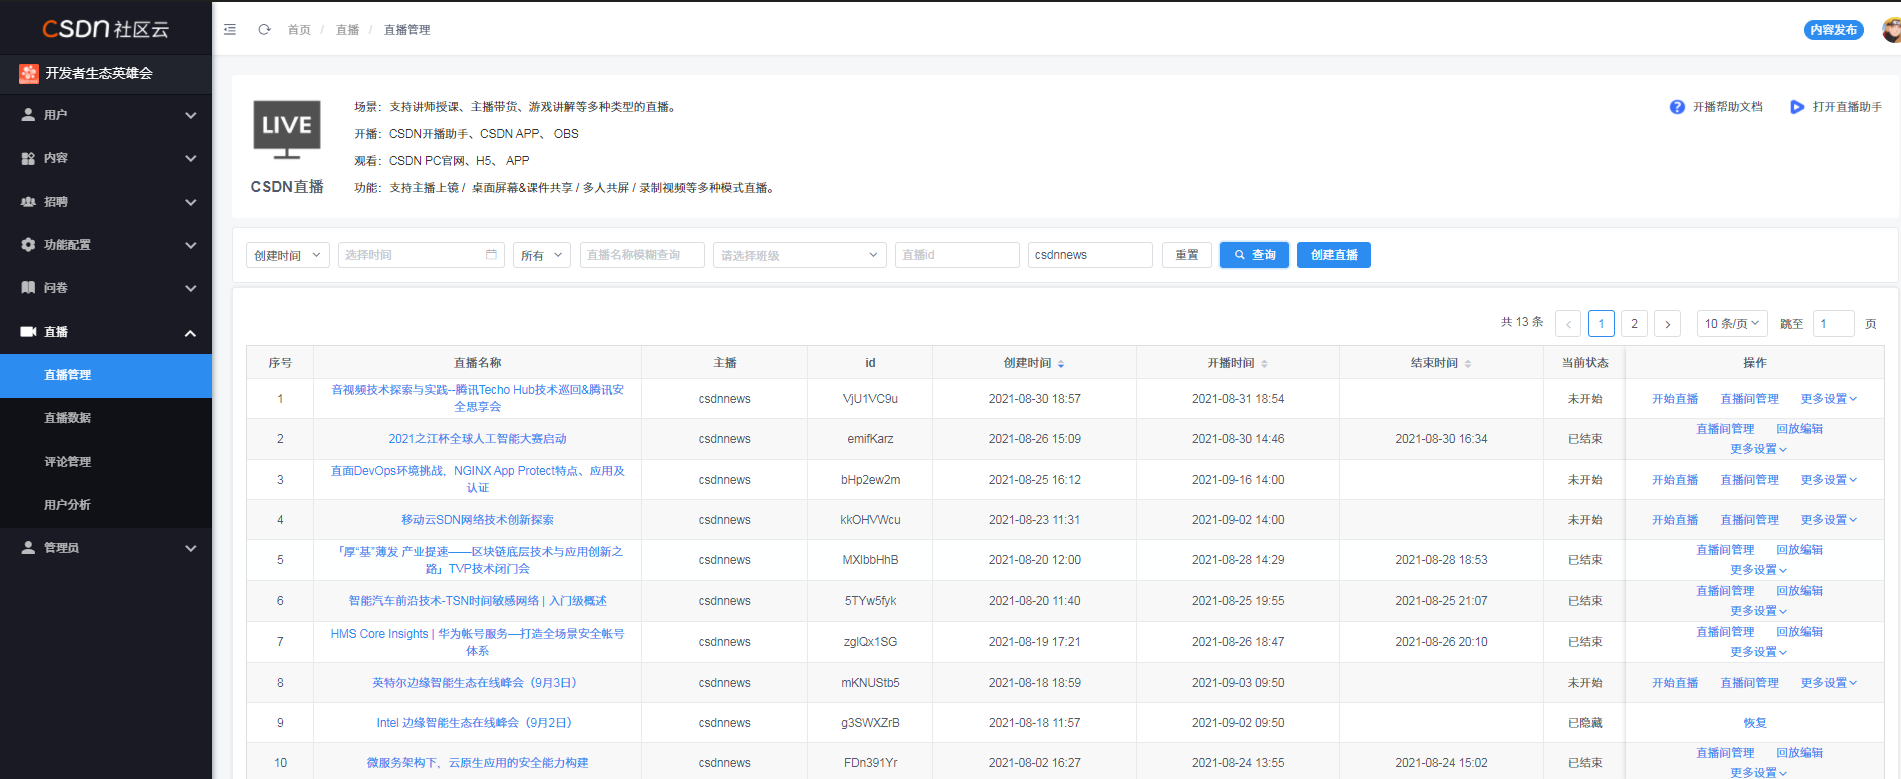This screenshot has width=1901, height=779.
Task: Refresh the page using the reload icon
Action: [x=264, y=30]
